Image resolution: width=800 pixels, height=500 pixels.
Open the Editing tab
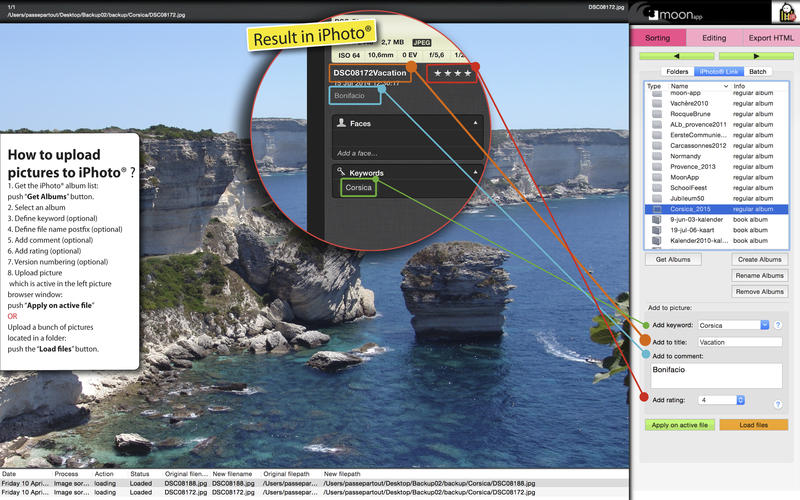[714, 38]
